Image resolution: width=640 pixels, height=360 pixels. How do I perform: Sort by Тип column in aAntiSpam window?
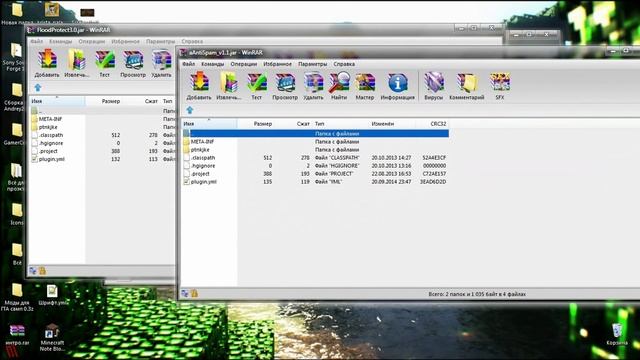point(320,124)
